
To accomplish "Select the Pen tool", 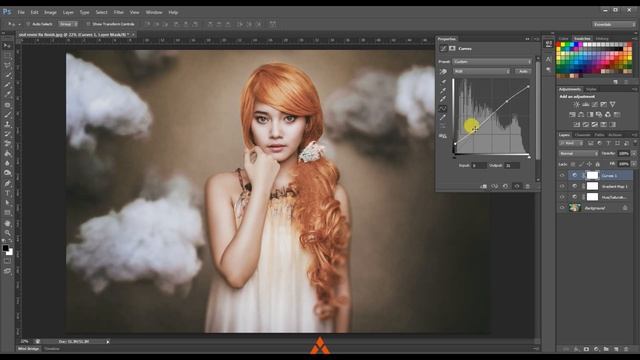I will [x=7, y=183].
